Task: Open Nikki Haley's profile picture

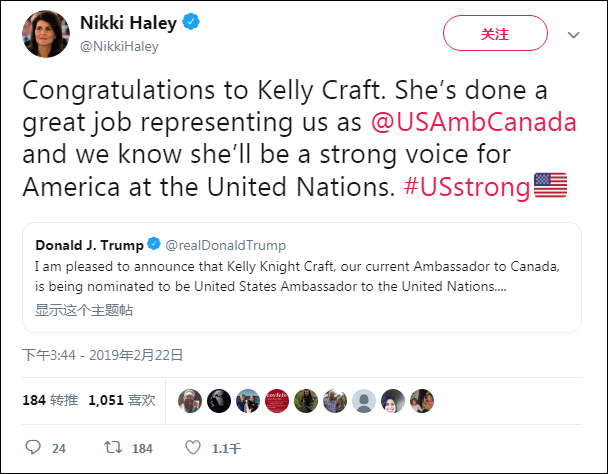Action: (44, 33)
